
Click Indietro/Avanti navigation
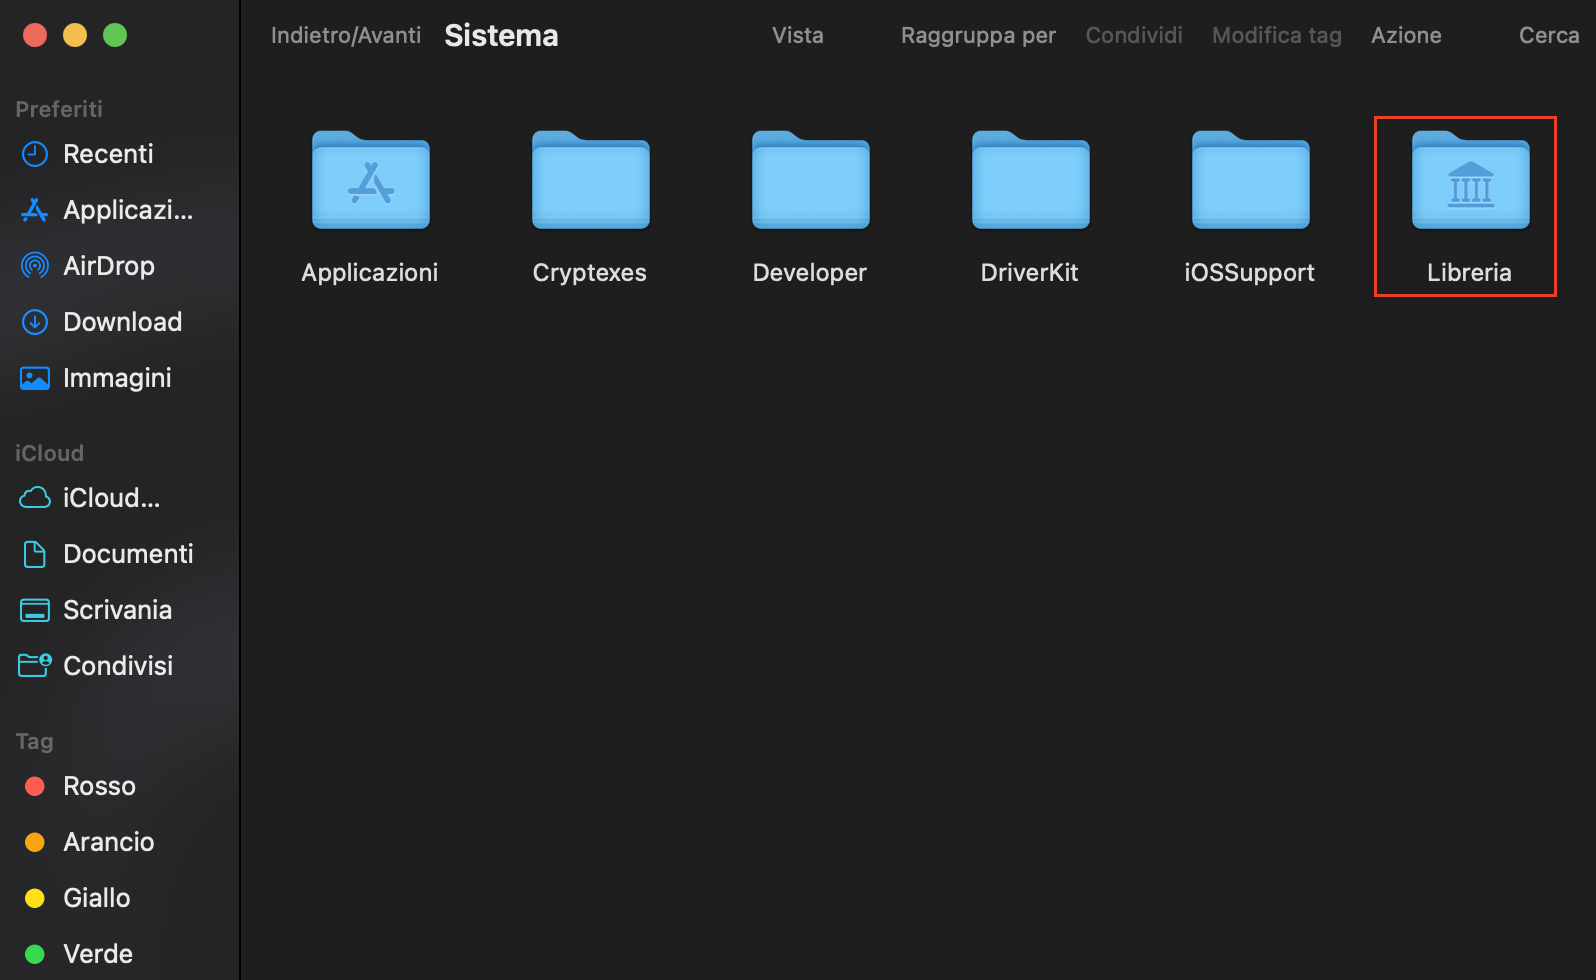coord(346,36)
